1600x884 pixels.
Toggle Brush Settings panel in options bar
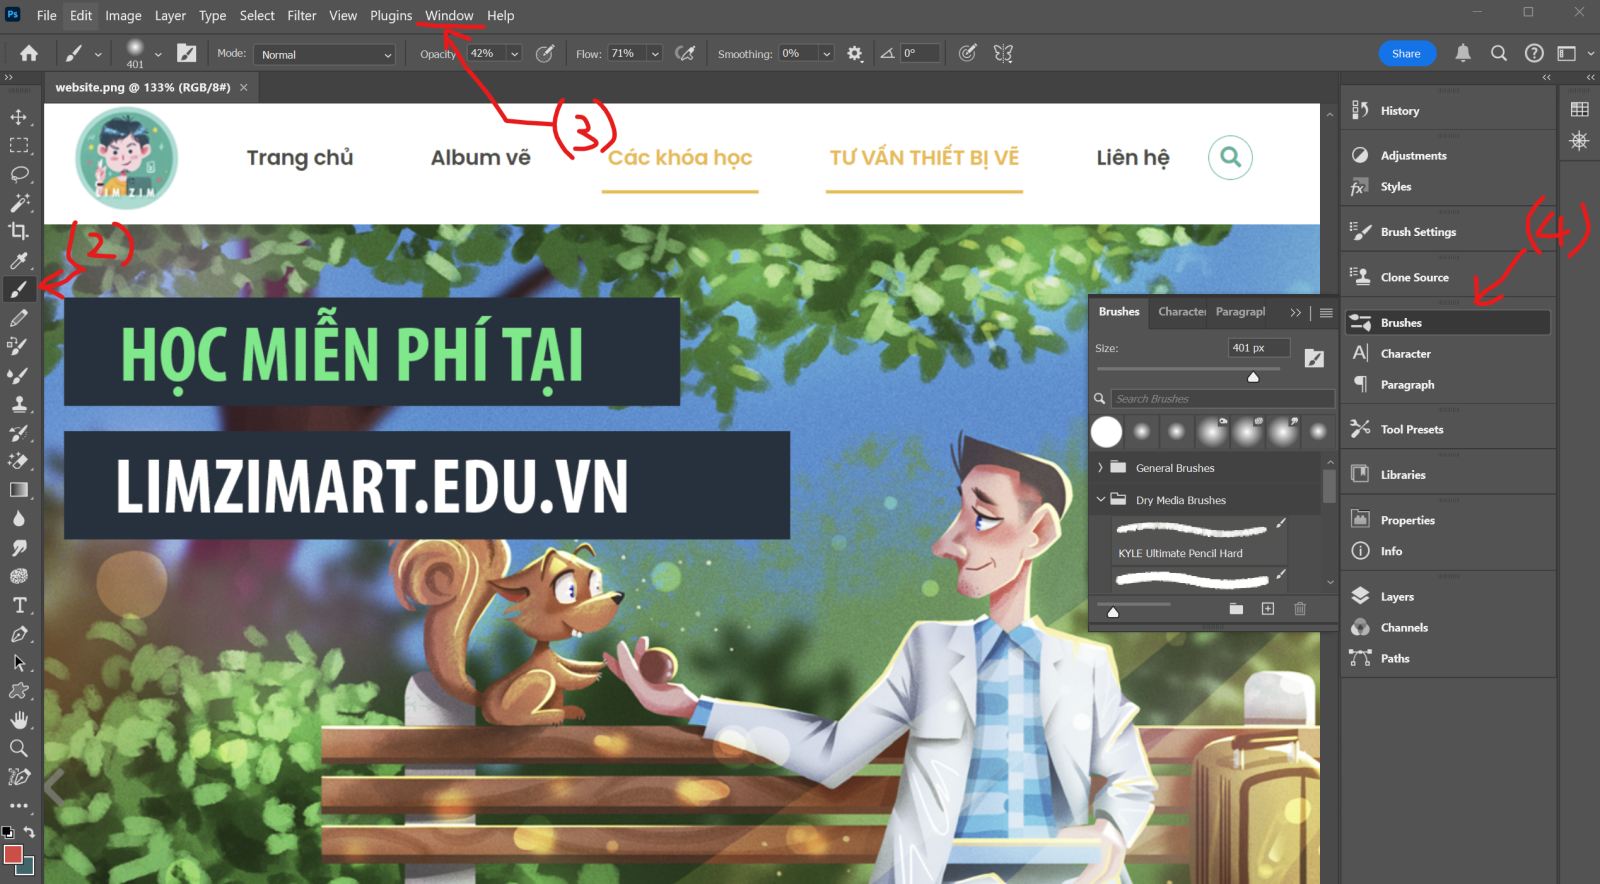[187, 54]
